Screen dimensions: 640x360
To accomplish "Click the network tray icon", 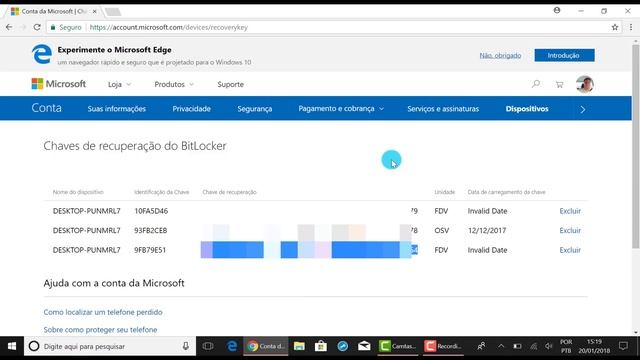I will [533, 347].
